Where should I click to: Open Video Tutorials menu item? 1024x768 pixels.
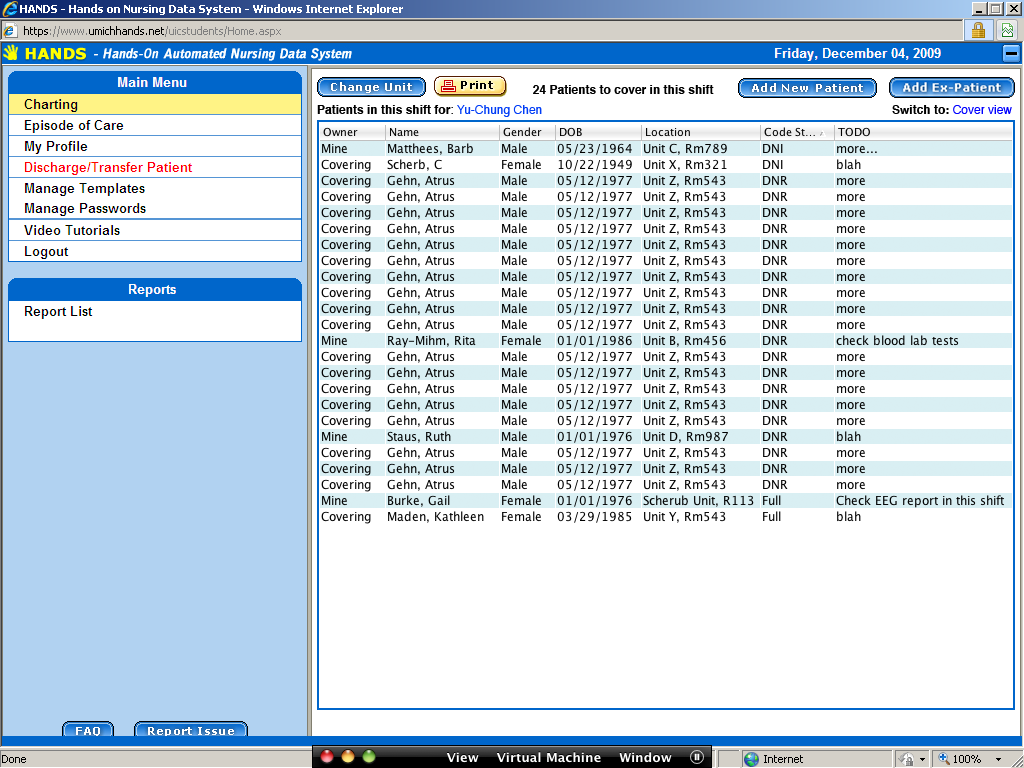click(x=155, y=230)
